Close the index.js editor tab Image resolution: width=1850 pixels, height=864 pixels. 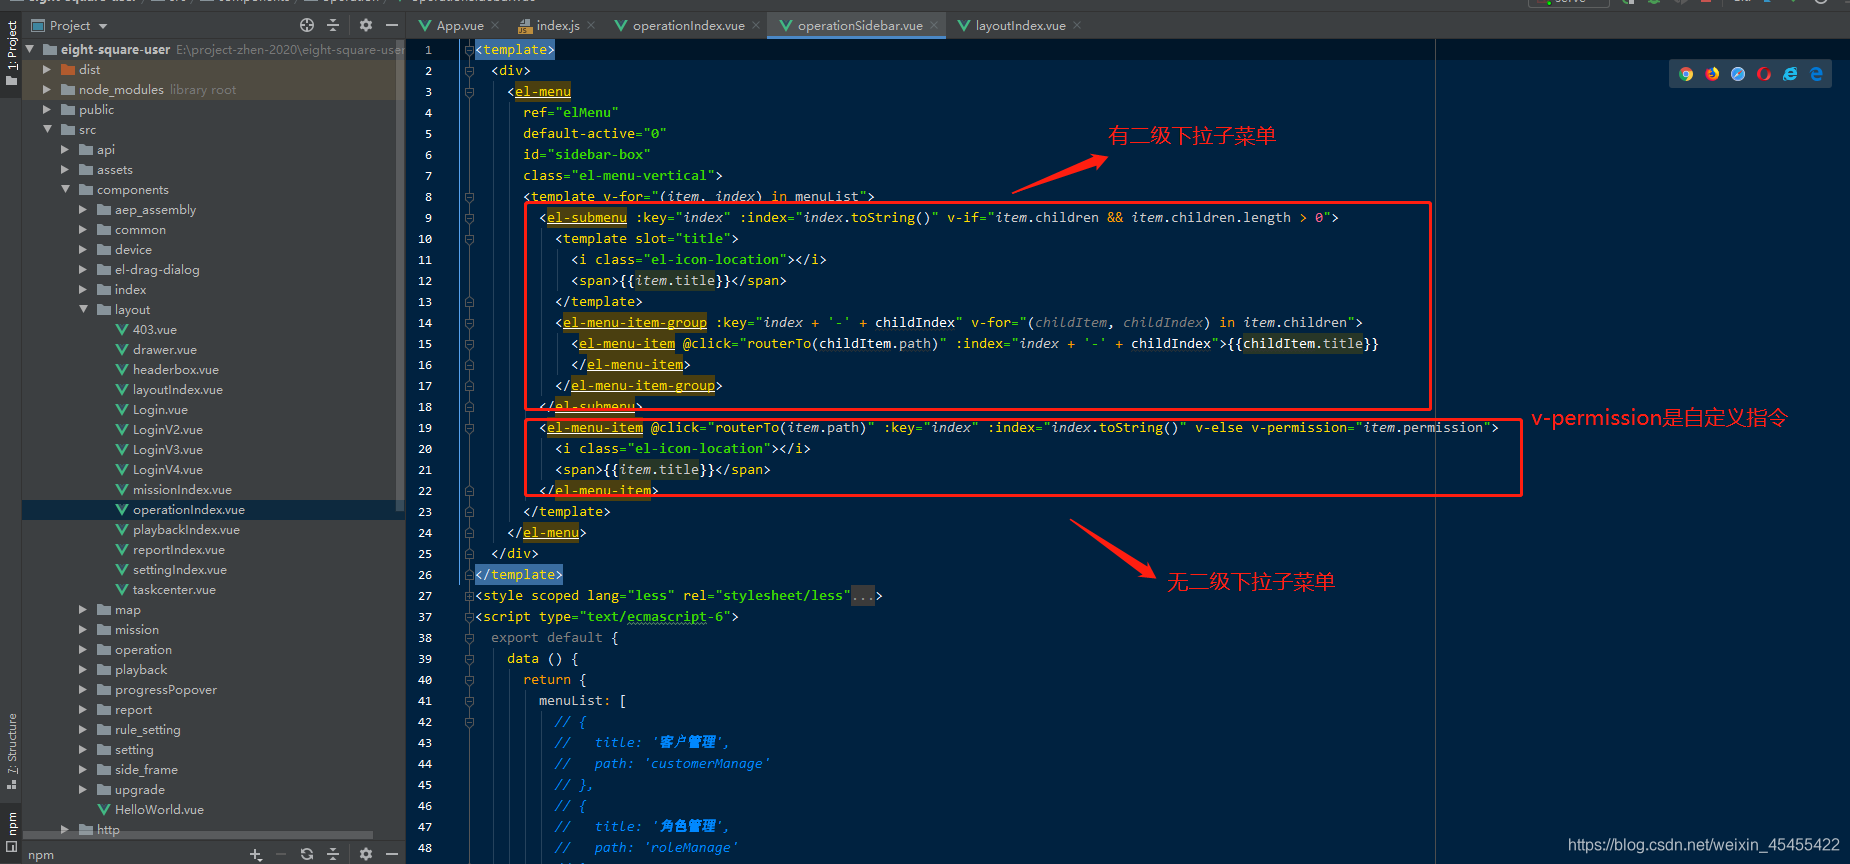coord(592,25)
